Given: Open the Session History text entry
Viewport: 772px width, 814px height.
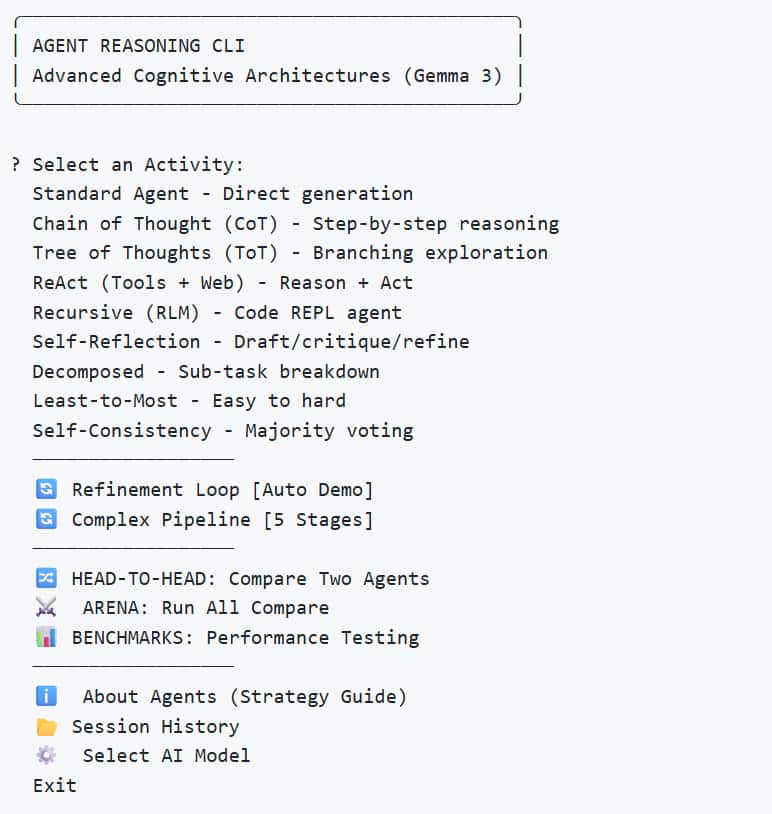Looking at the screenshot, I should coord(155,727).
